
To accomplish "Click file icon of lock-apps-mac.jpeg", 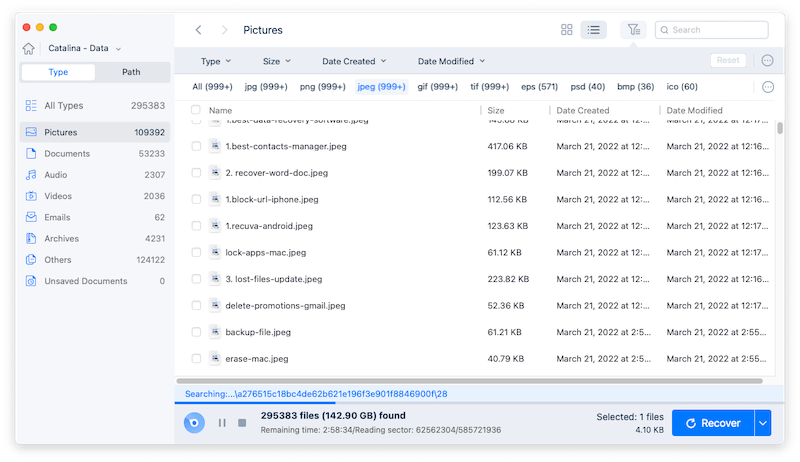I will pyautogui.click(x=215, y=252).
